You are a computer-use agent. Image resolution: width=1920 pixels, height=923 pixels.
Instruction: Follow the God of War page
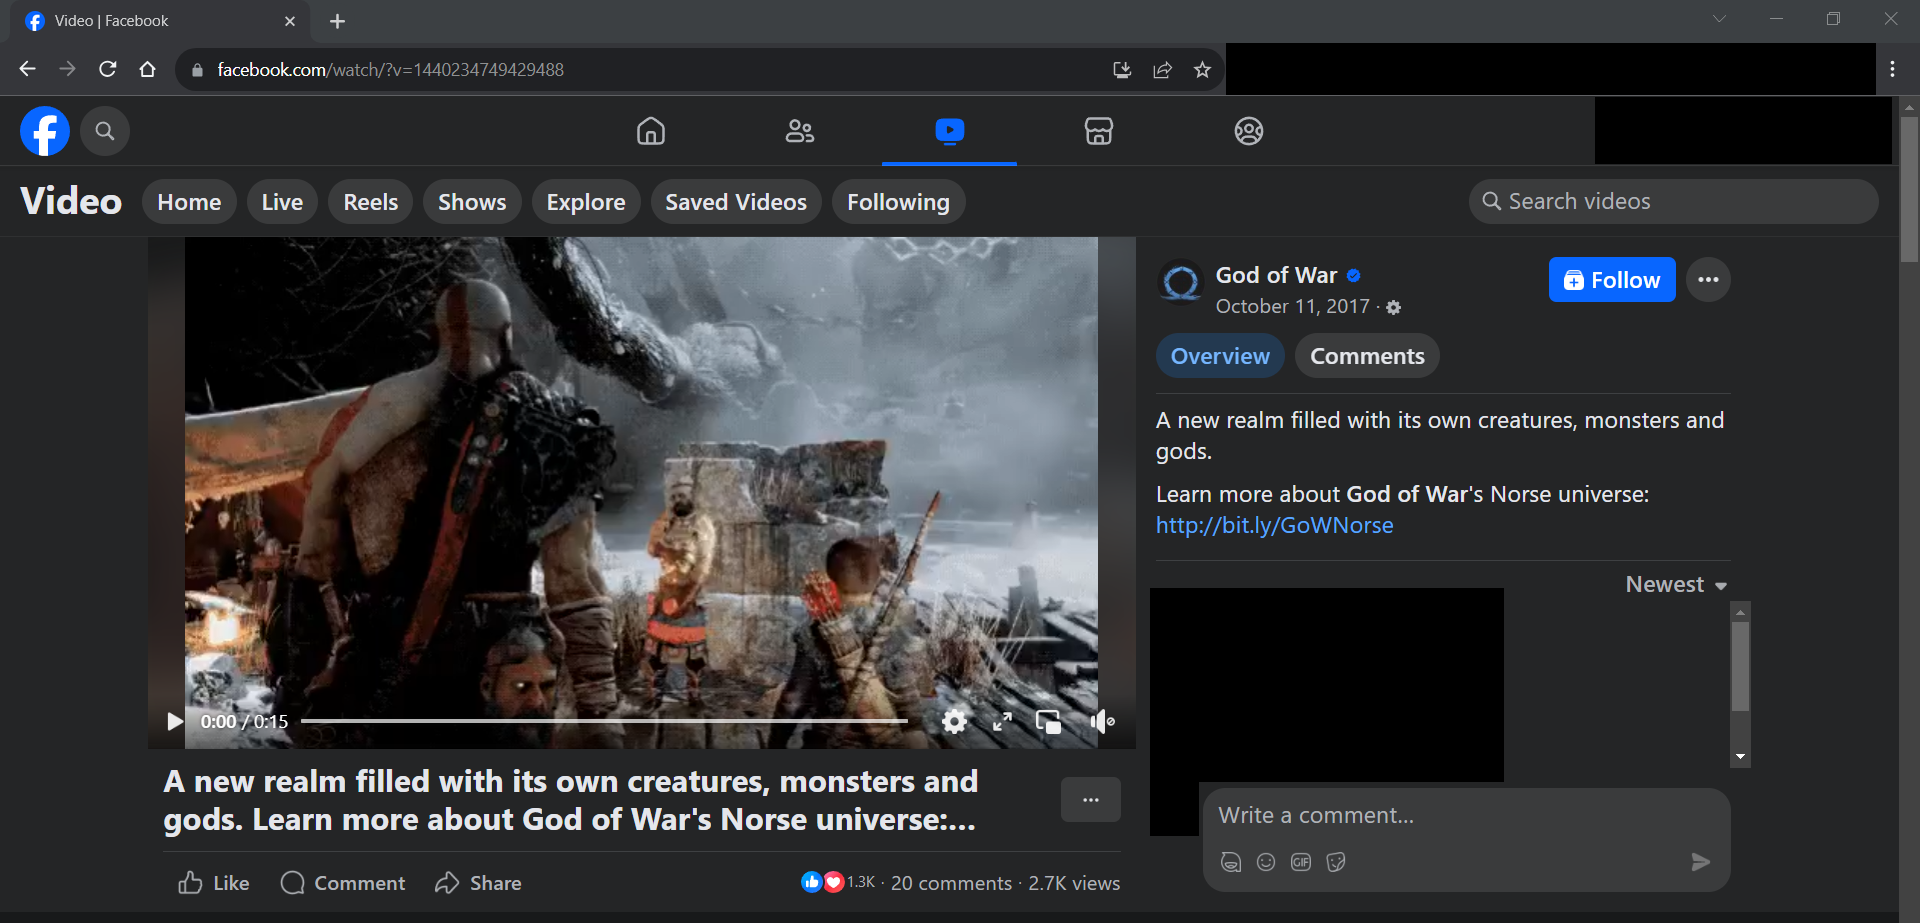pyautogui.click(x=1611, y=280)
